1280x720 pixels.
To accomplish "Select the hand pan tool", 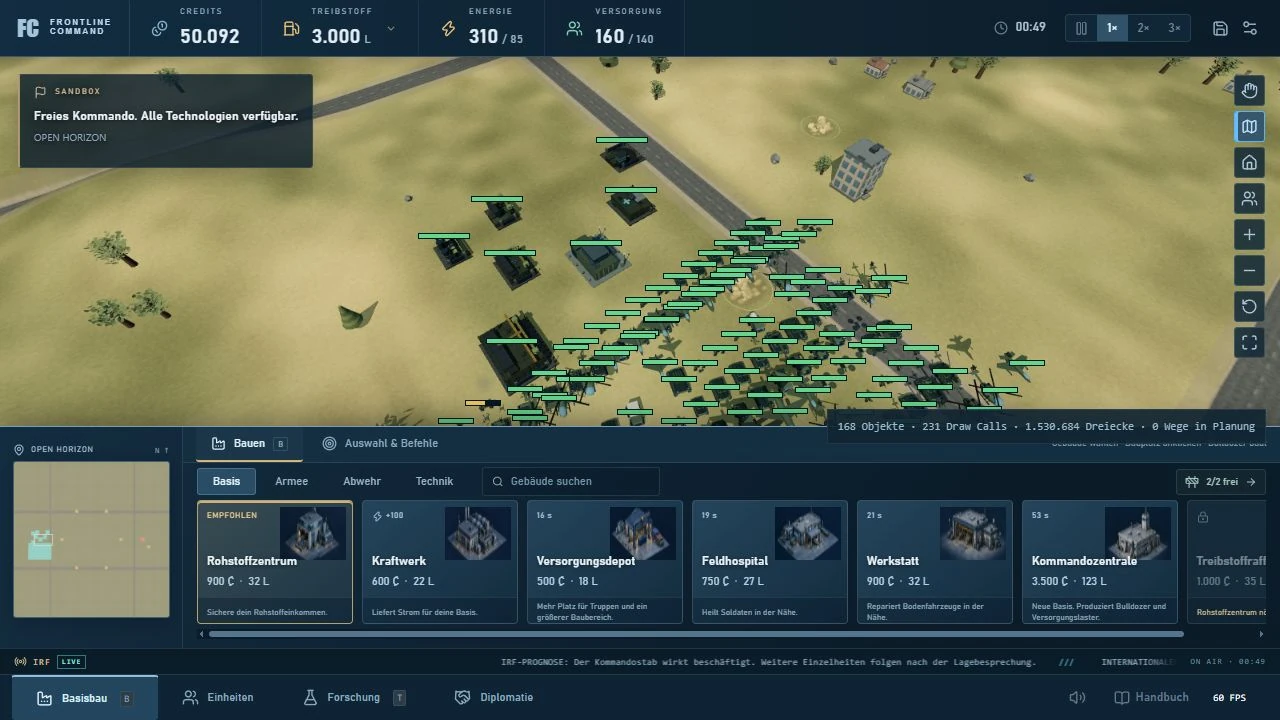I will (x=1249, y=91).
